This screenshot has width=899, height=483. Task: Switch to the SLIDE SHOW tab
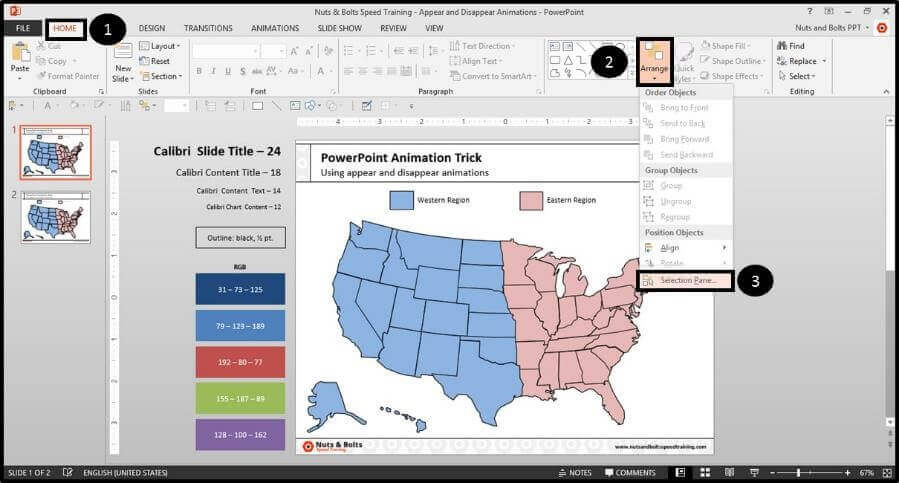(x=340, y=28)
